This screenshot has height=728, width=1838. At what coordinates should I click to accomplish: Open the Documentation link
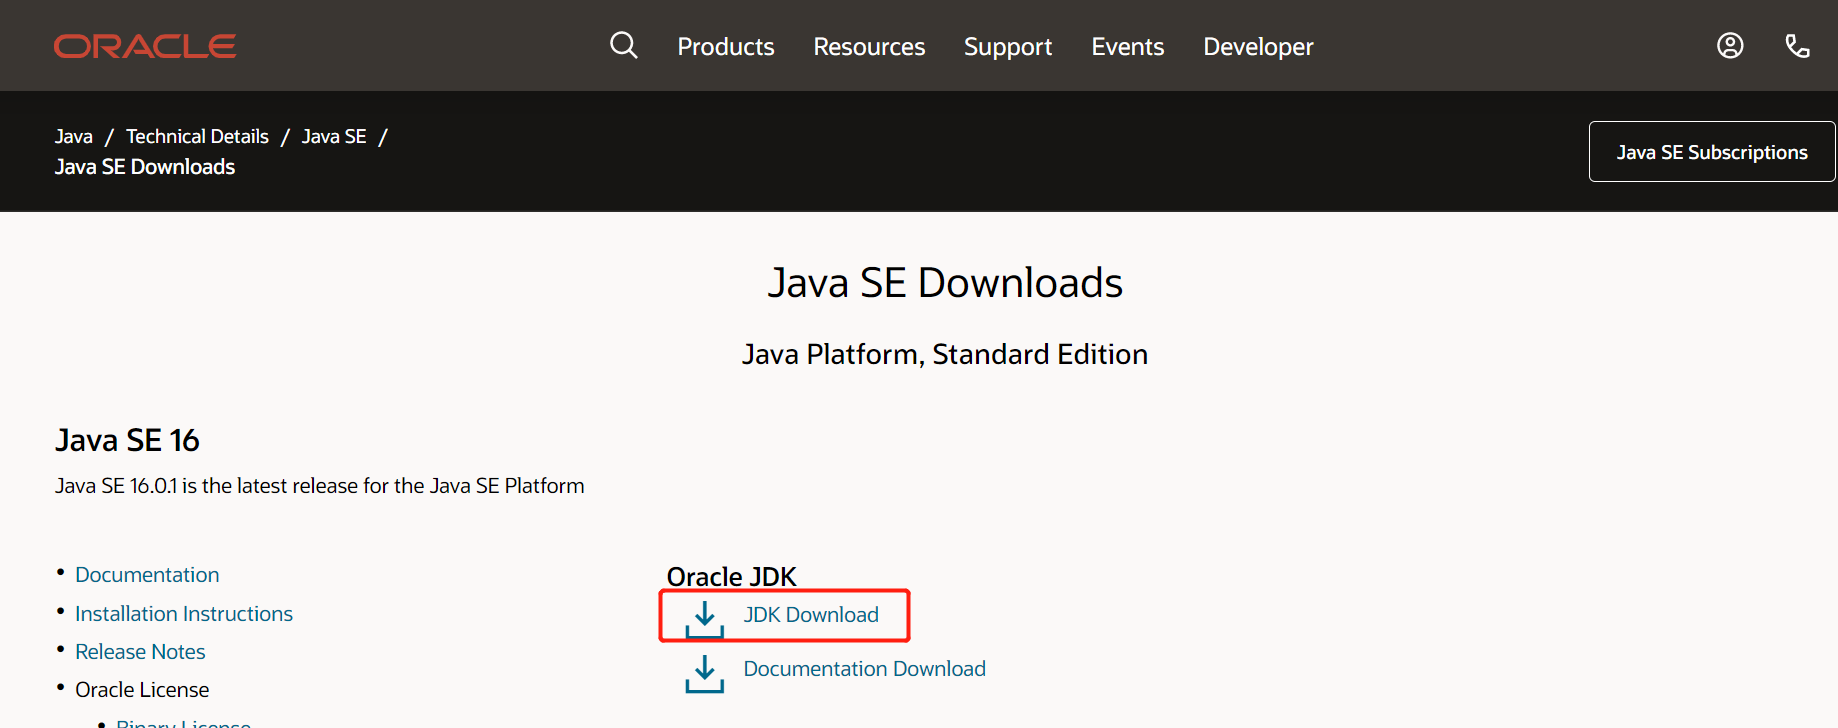tap(147, 575)
